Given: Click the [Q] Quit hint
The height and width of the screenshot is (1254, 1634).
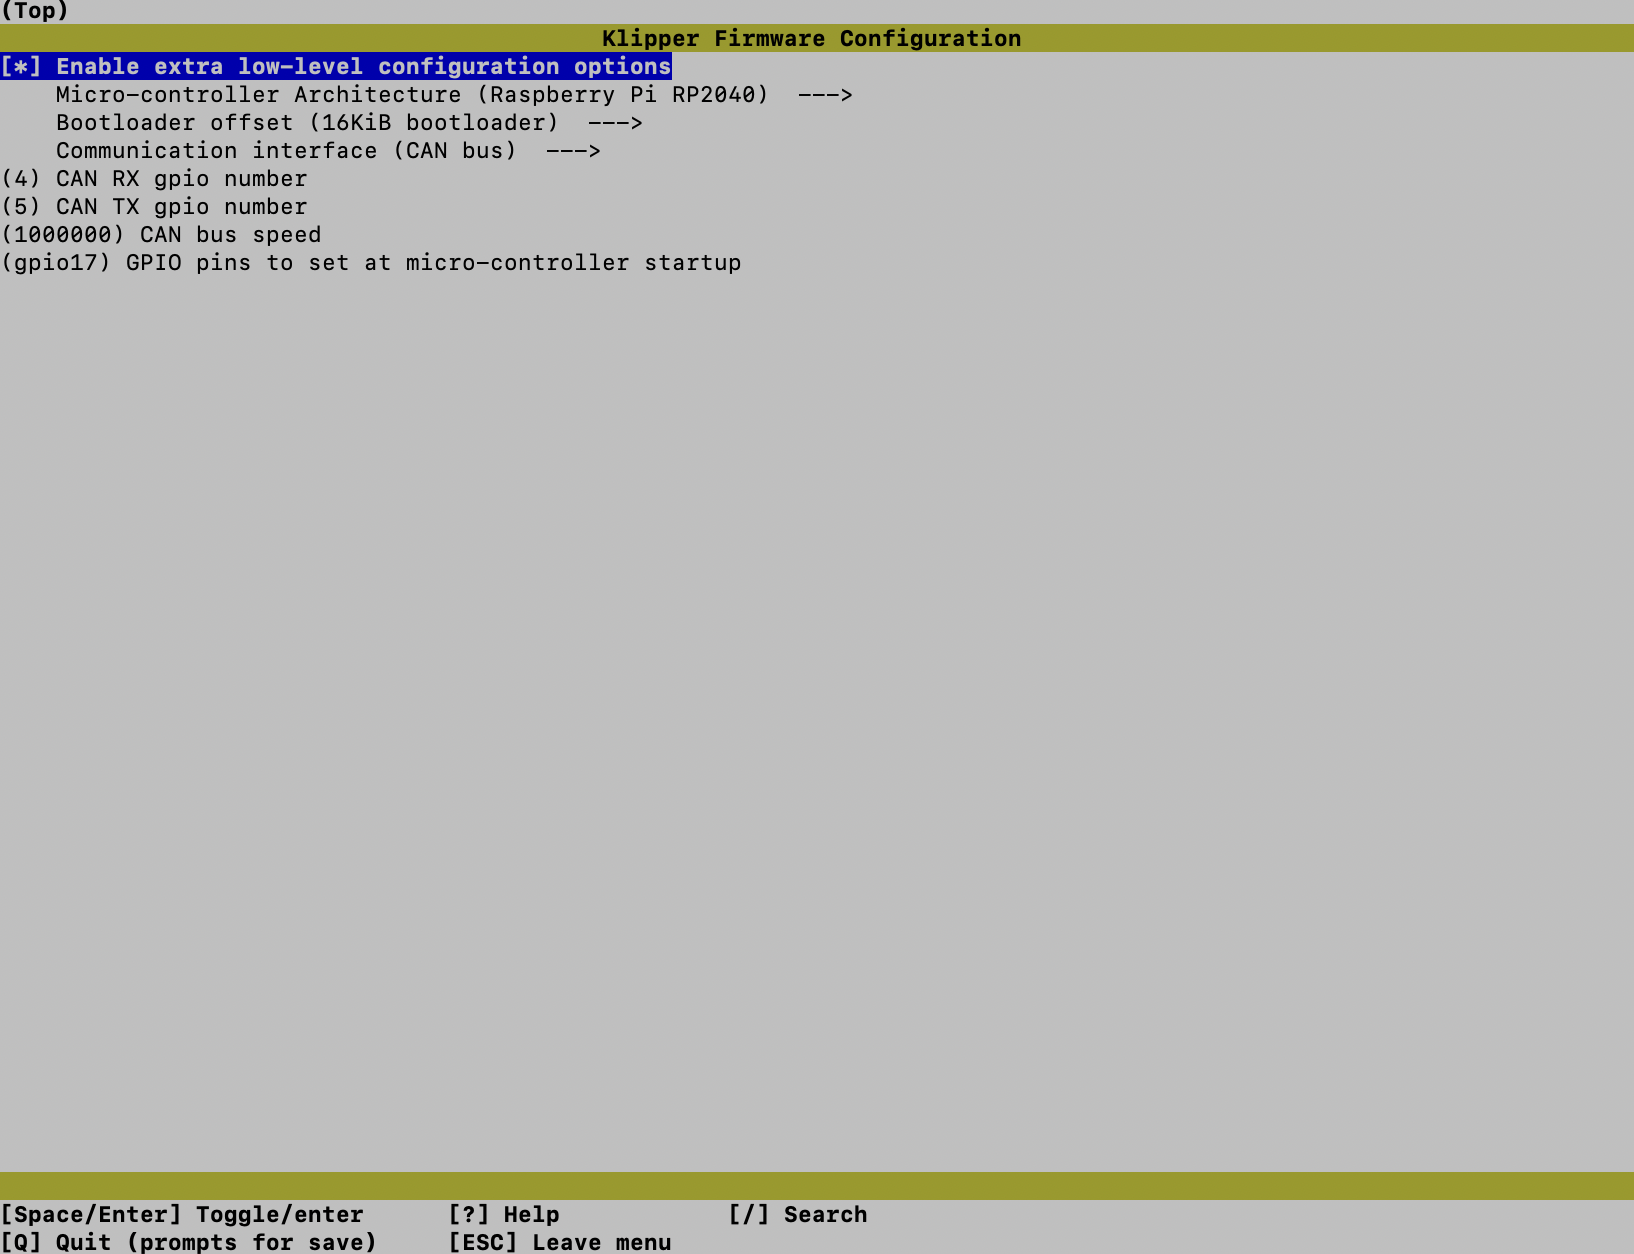Looking at the screenshot, I should pyautogui.click(x=189, y=1241).
